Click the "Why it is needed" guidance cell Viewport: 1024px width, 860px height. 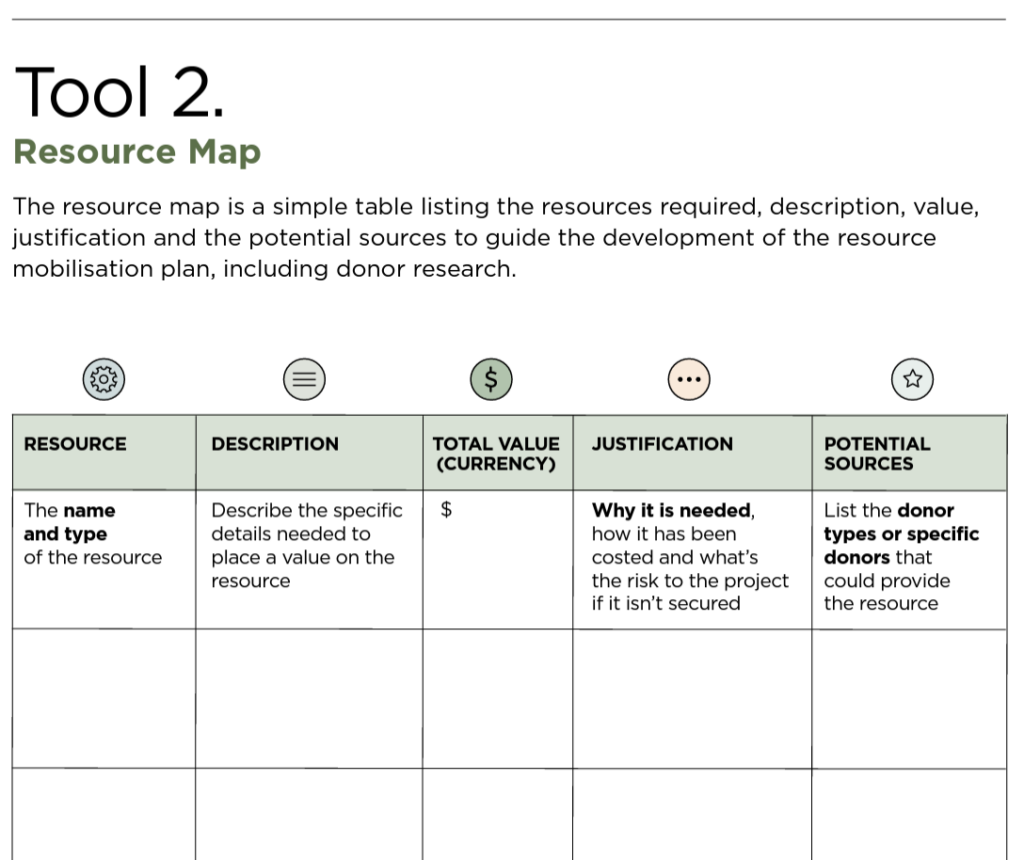(690, 557)
